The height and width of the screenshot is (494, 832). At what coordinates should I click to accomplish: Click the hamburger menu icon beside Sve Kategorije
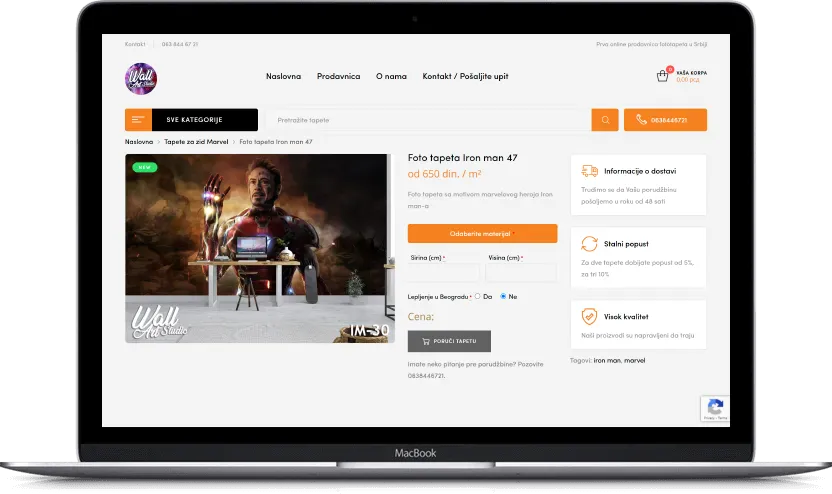point(138,120)
